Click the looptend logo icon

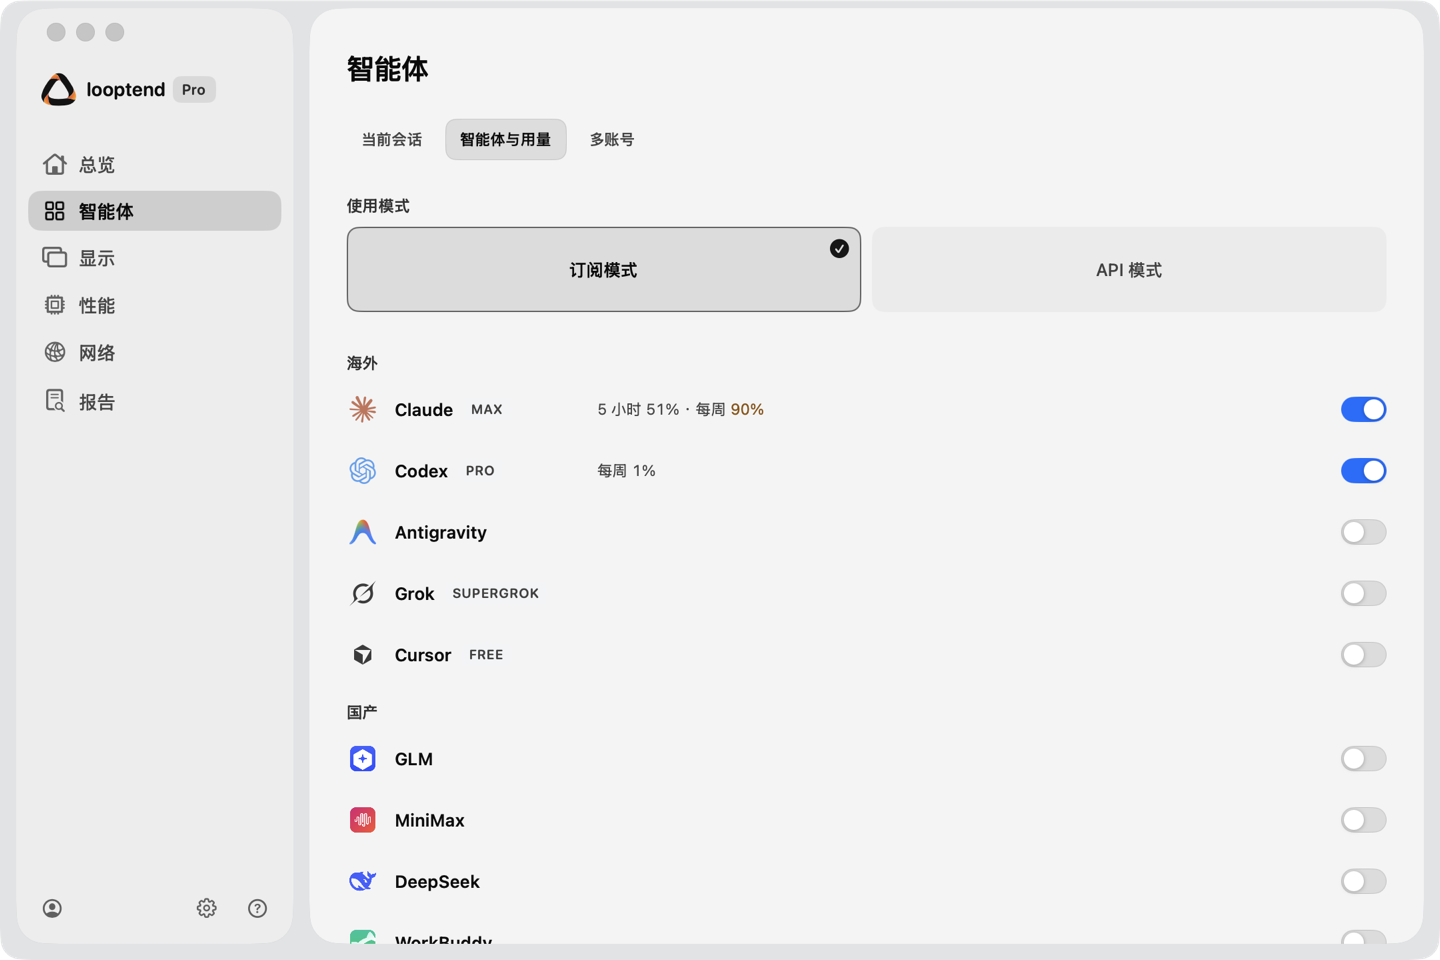pos(59,90)
